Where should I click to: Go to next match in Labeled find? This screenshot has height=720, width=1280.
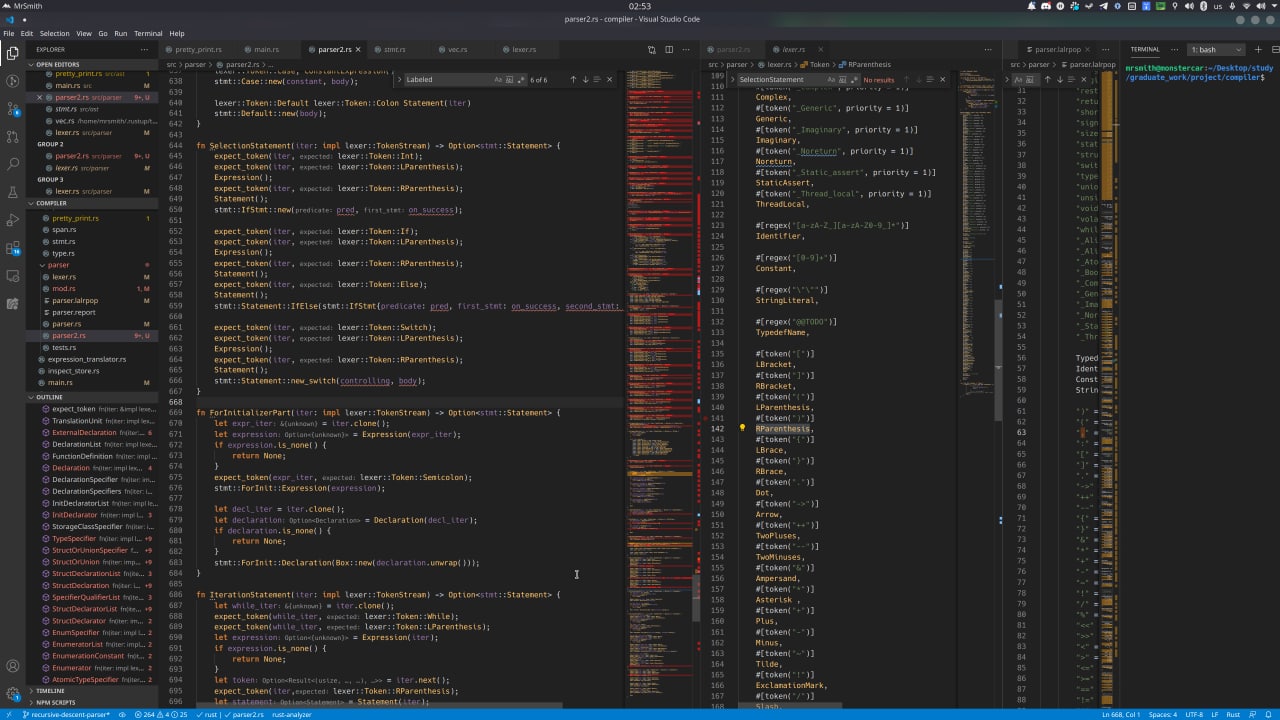585,79
